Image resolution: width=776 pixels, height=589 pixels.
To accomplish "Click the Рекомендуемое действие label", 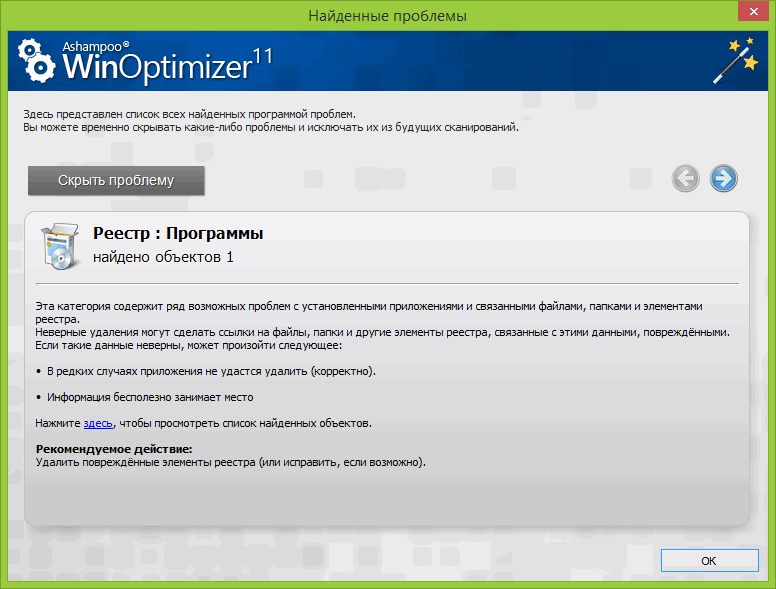I will [x=113, y=450].
